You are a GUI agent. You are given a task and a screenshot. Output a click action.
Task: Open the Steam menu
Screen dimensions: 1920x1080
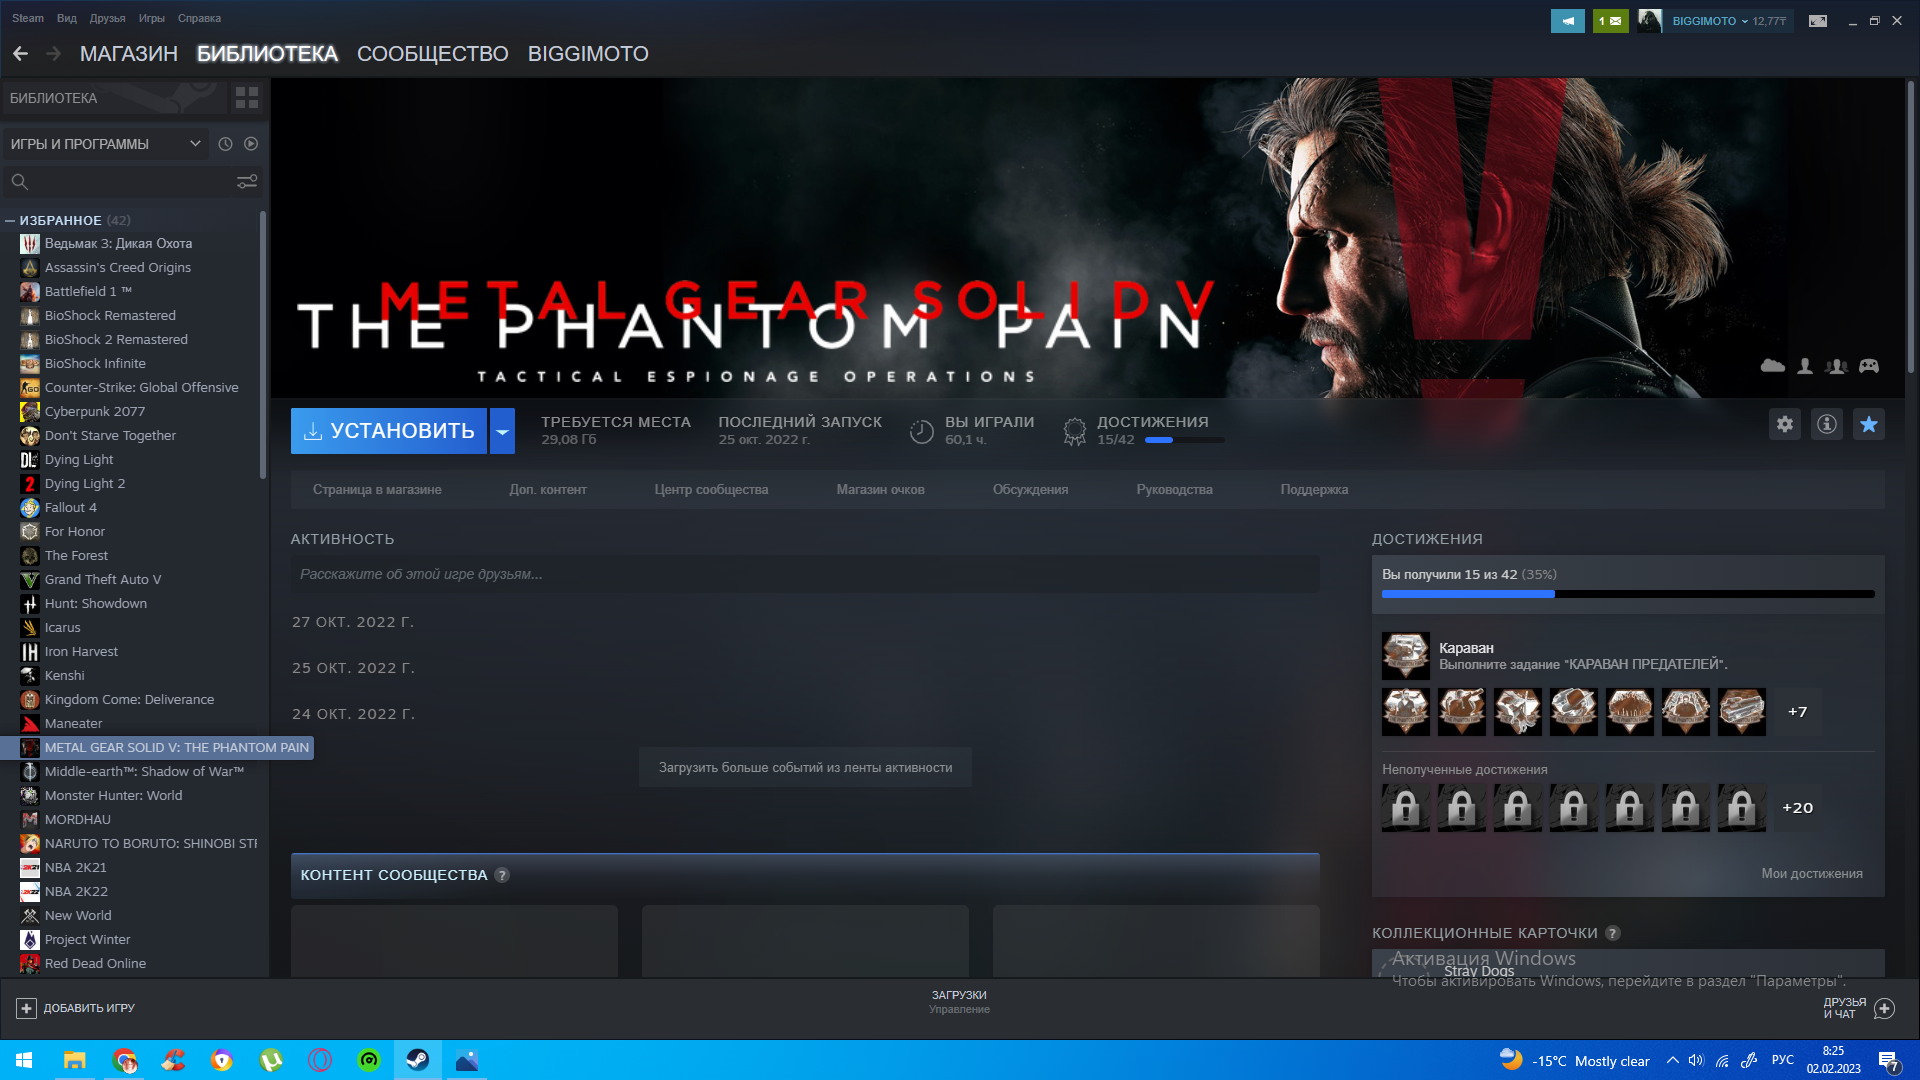coord(28,18)
